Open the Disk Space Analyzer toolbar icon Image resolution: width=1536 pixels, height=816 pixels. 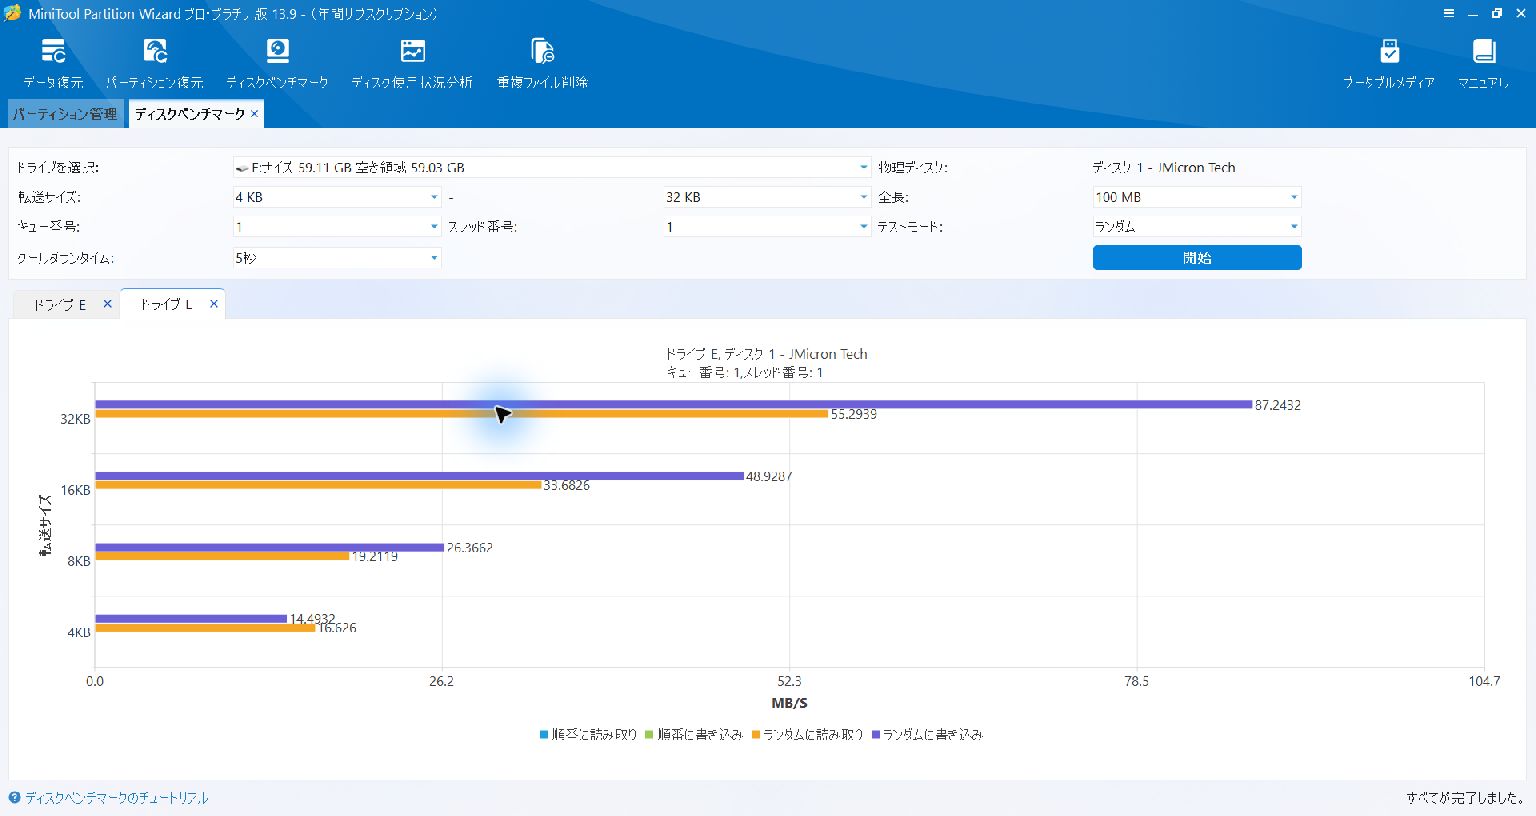pyautogui.click(x=412, y=63)
